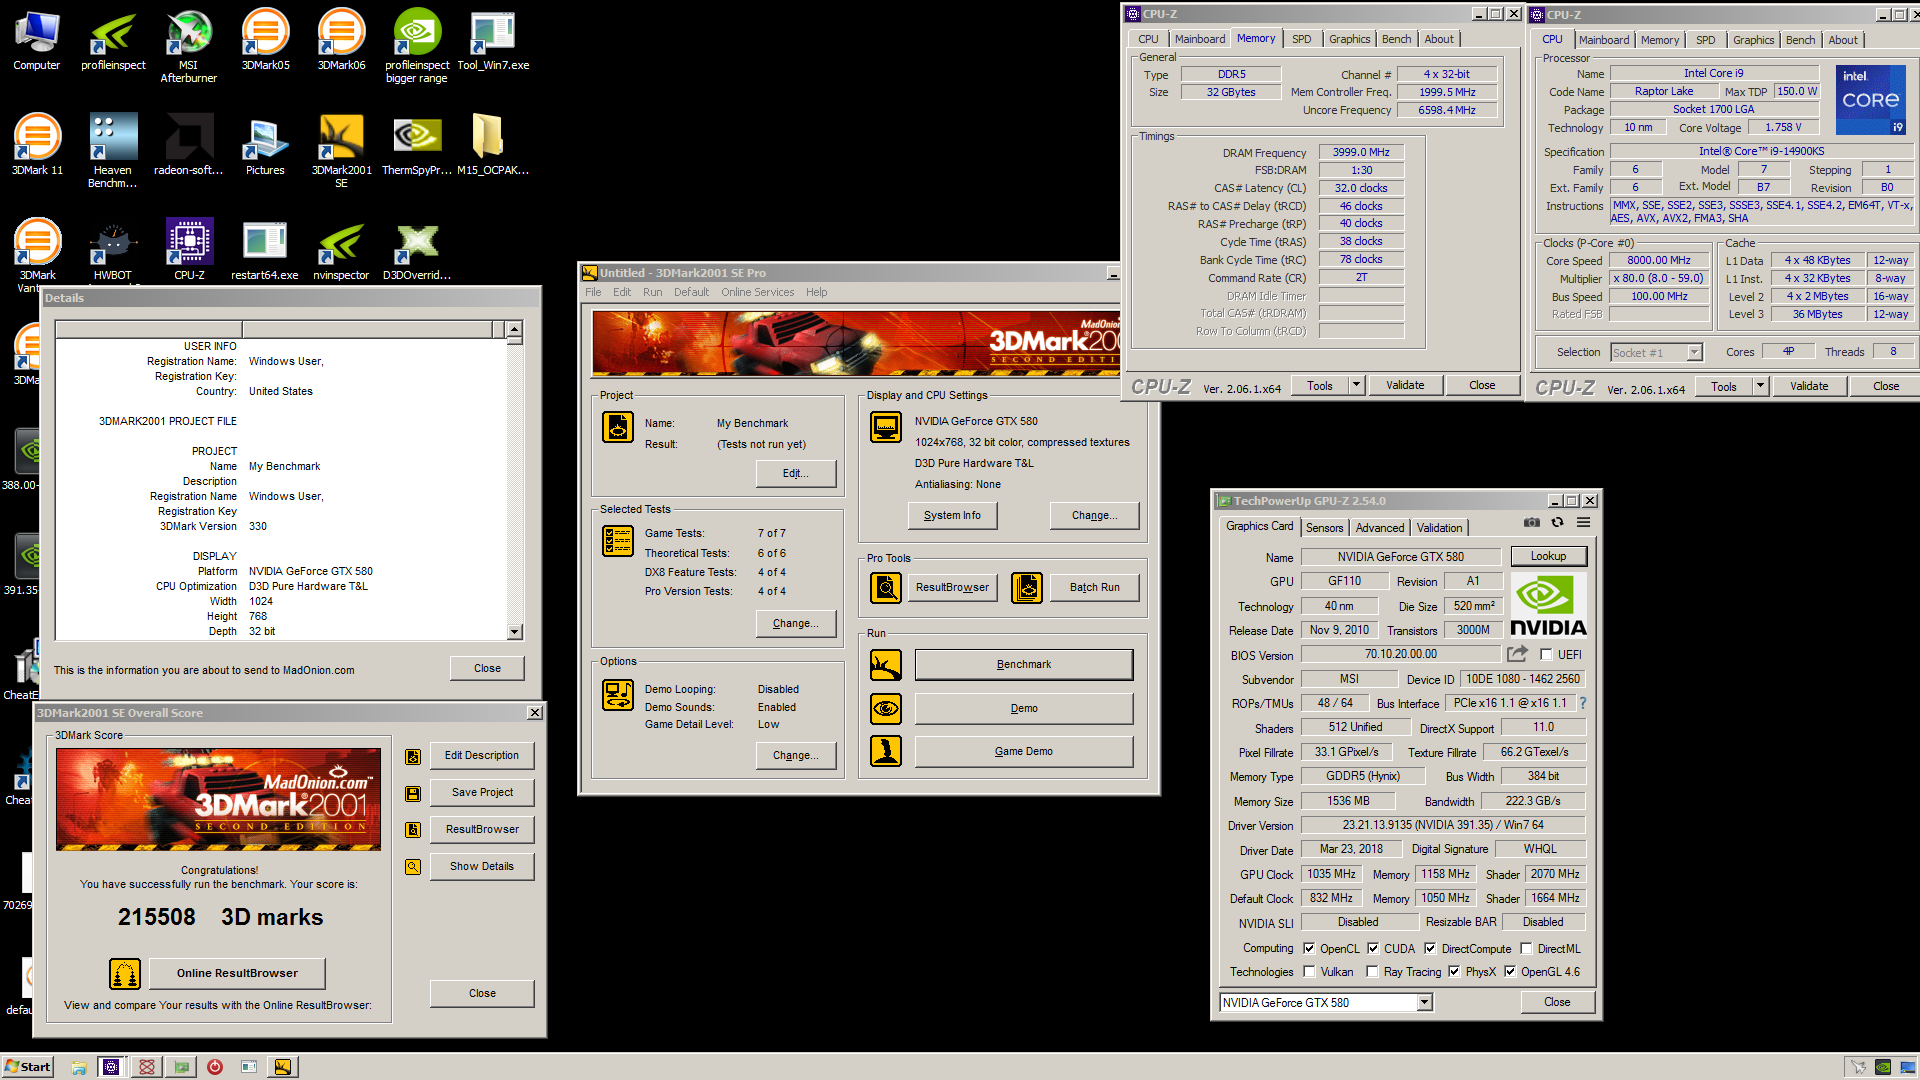Screen dimensions: 1920x1080
Task: Toggle the Ray Tracing checkbox
Action: [1373, 972]
